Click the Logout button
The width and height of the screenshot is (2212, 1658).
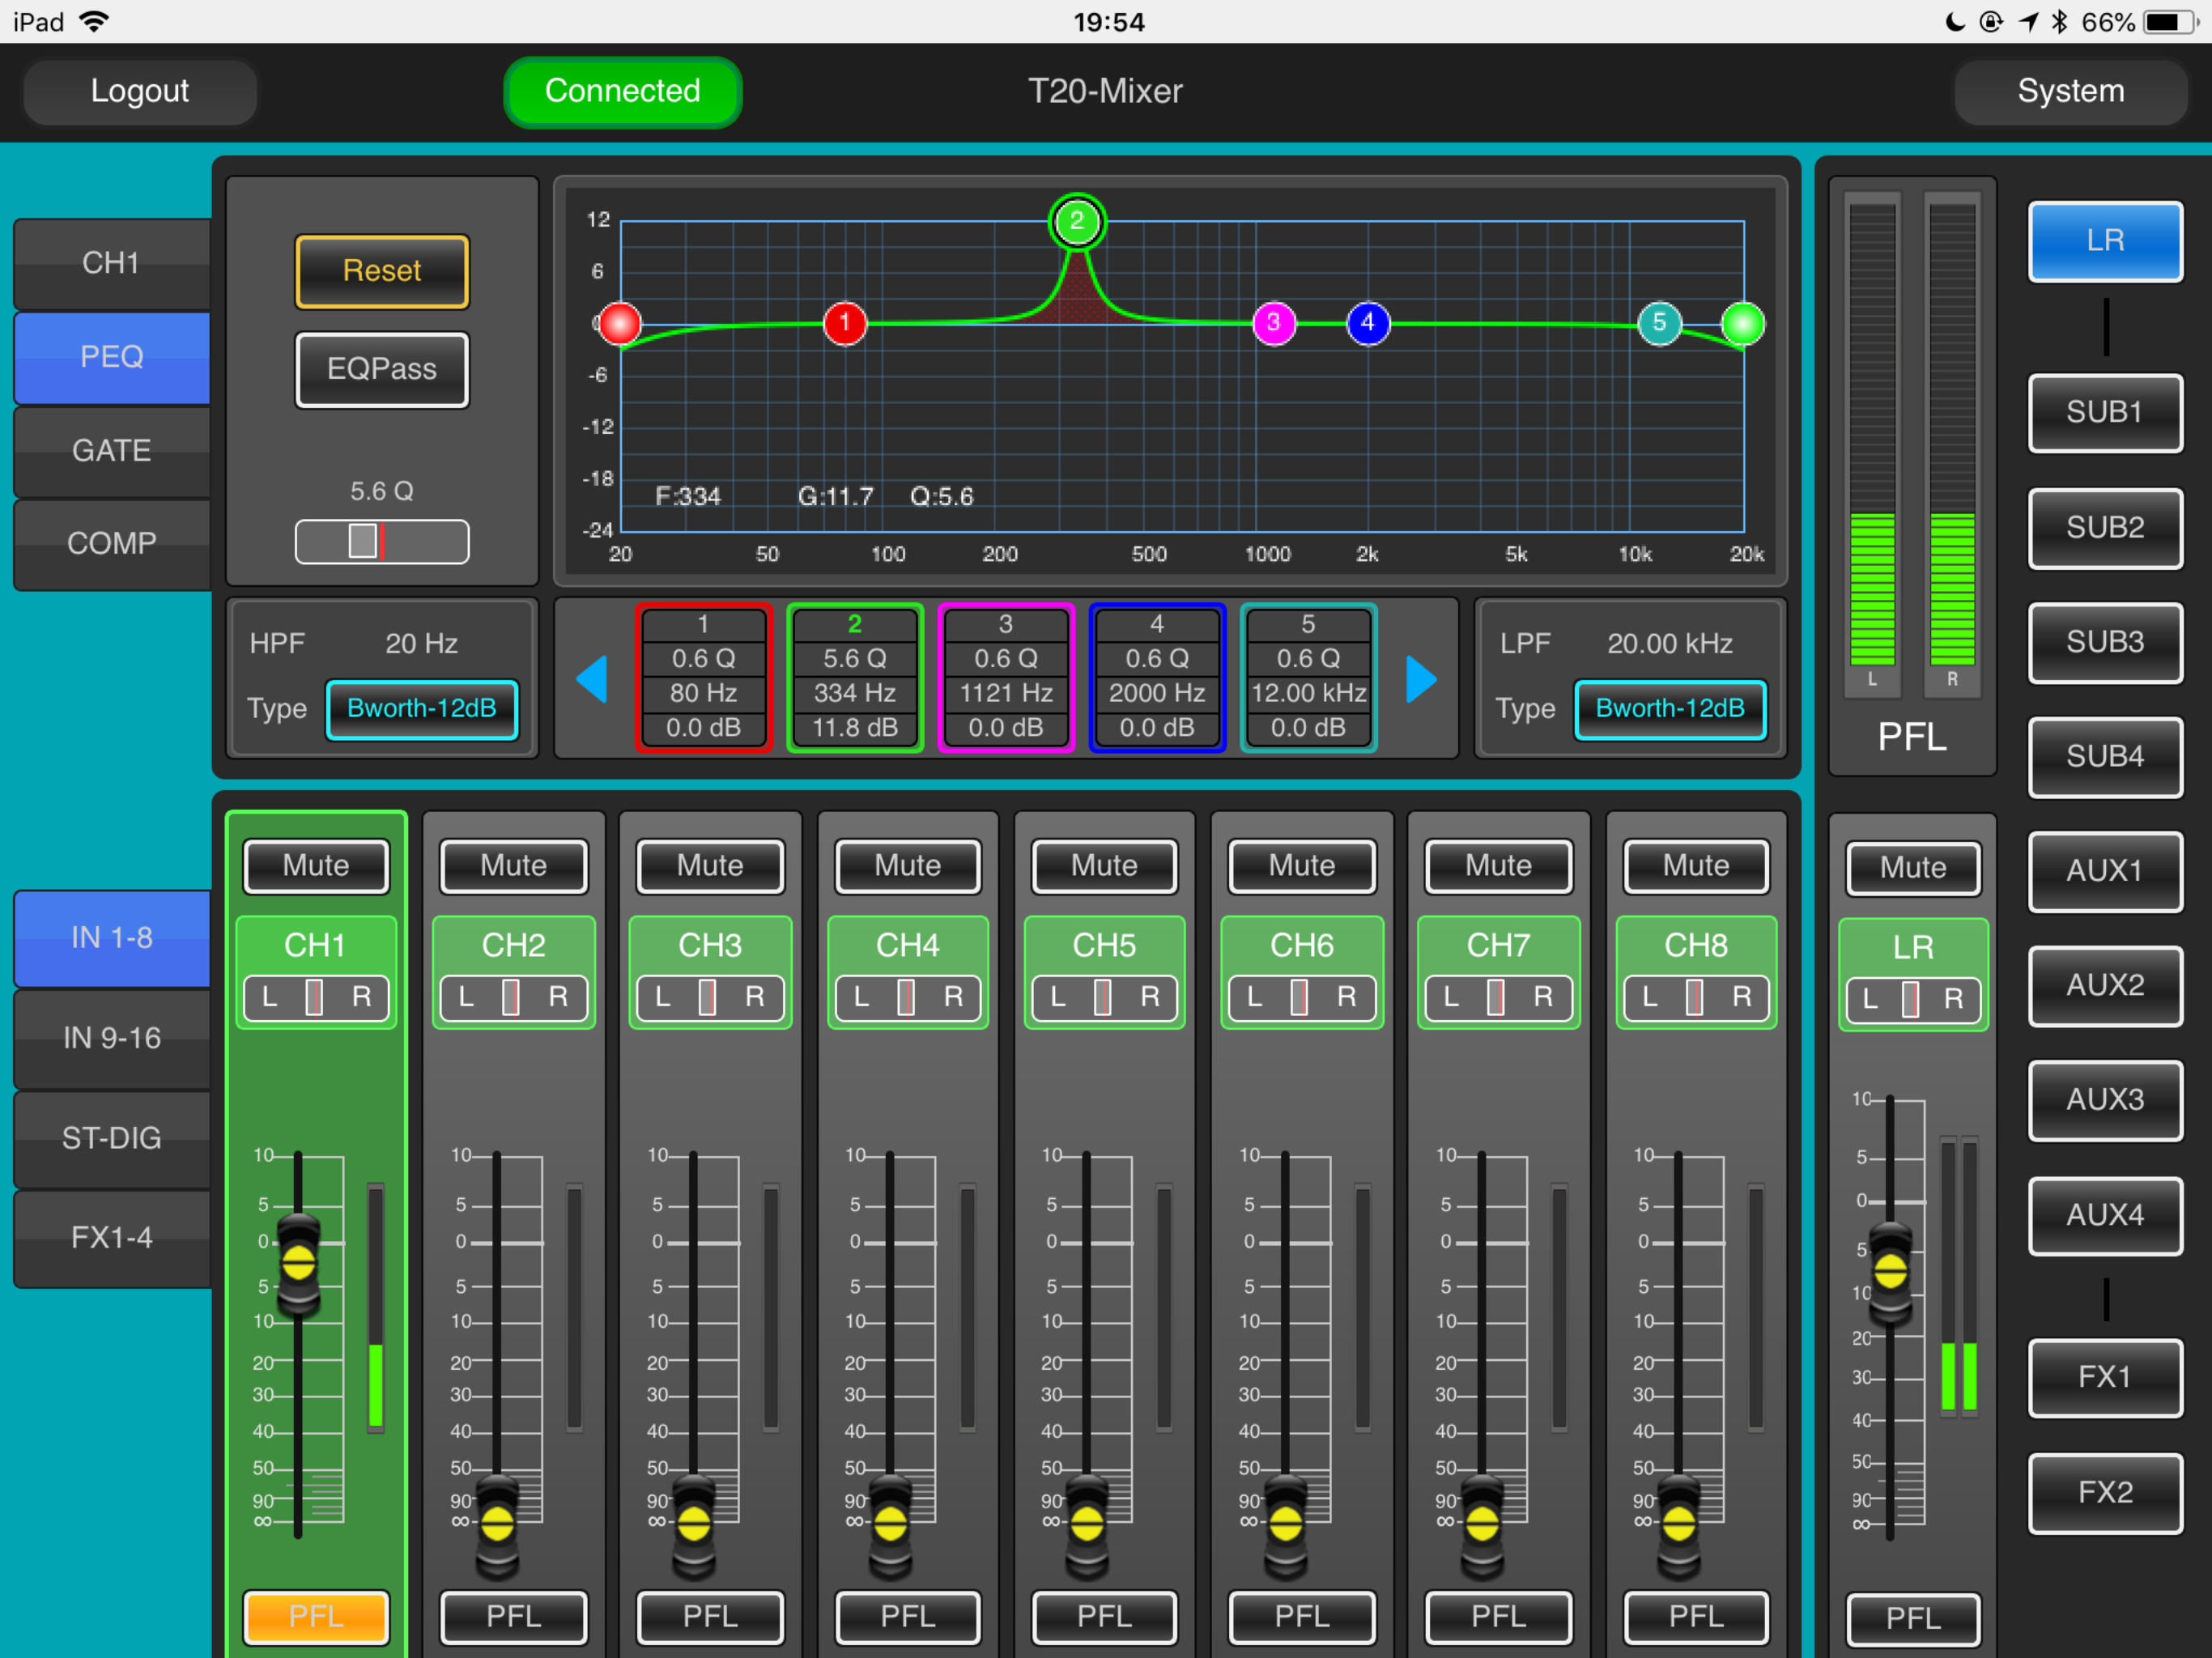pos(140,91)
